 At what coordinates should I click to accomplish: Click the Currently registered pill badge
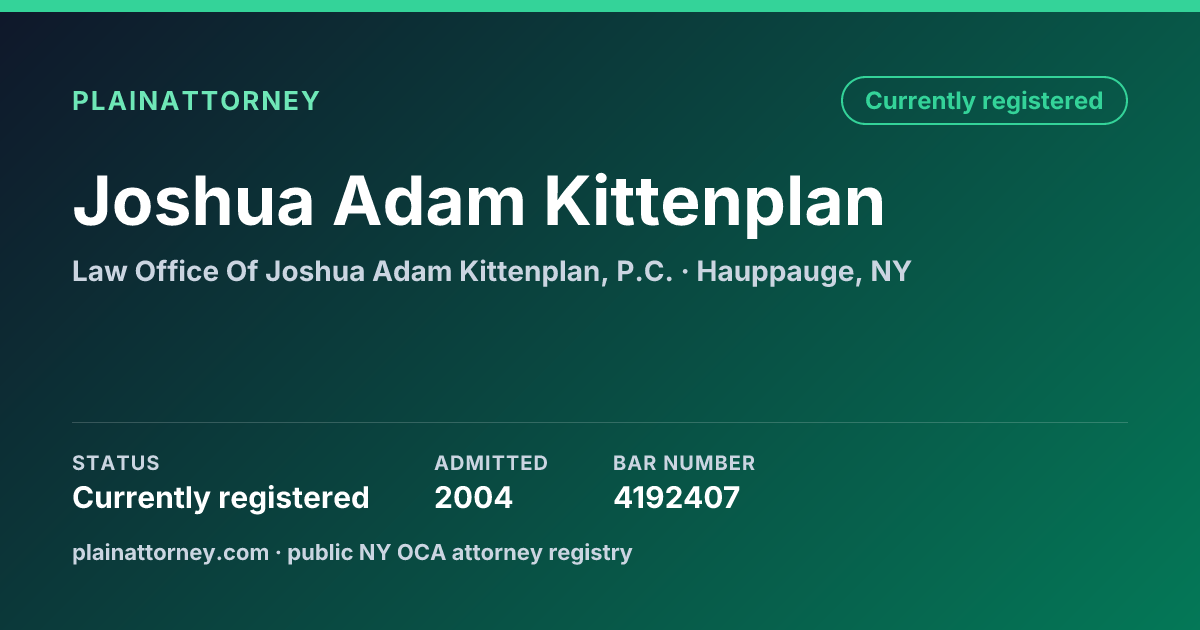(984, 101)
